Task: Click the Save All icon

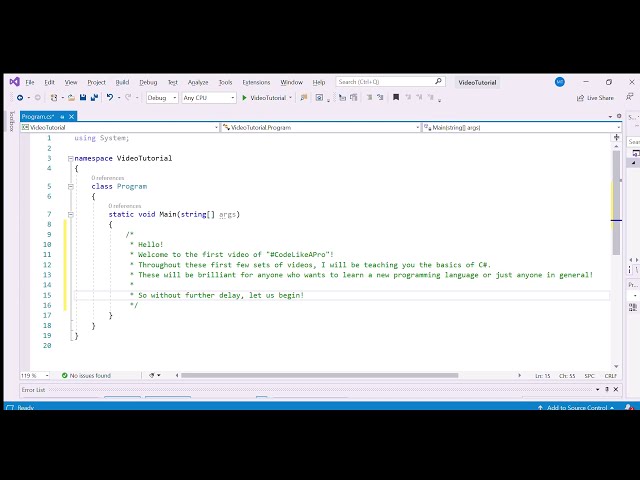Action: click(x=94, y=98)
